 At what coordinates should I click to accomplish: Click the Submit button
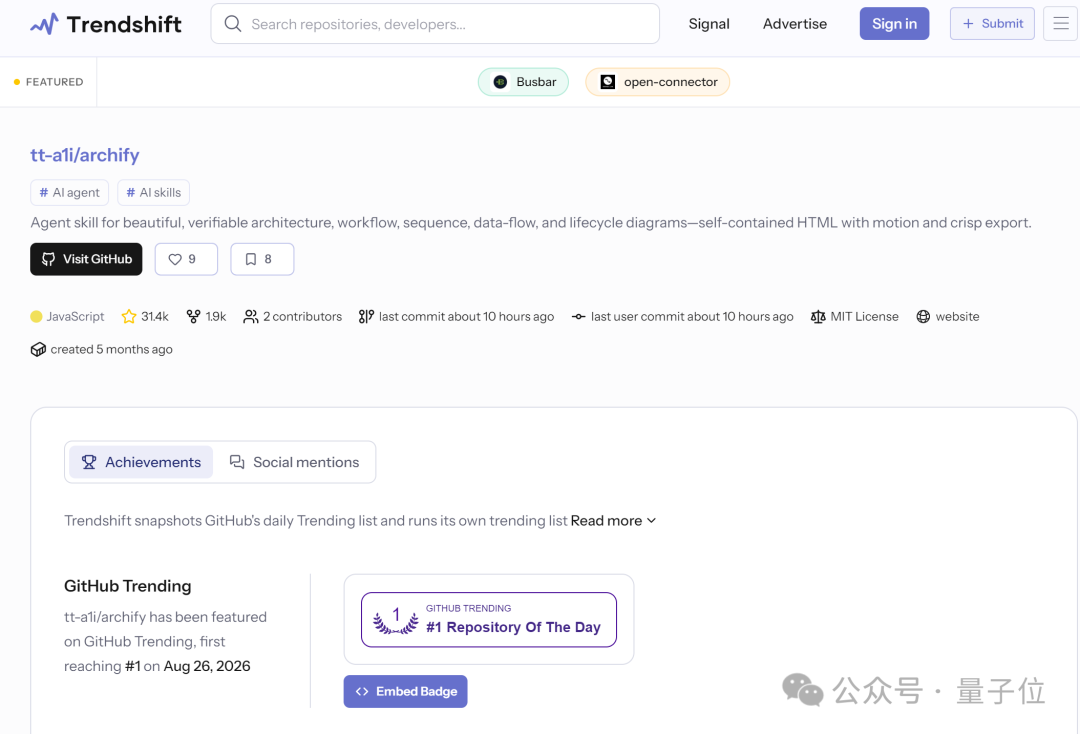(x=992, y=24)
